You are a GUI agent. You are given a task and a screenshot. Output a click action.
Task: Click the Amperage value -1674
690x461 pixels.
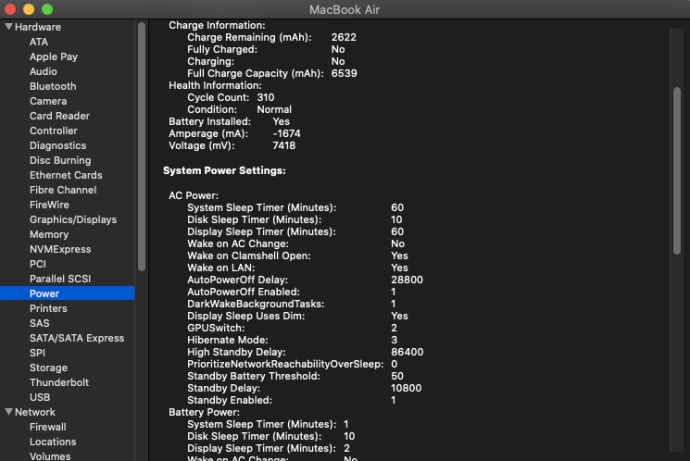click(x=286, y=133)
